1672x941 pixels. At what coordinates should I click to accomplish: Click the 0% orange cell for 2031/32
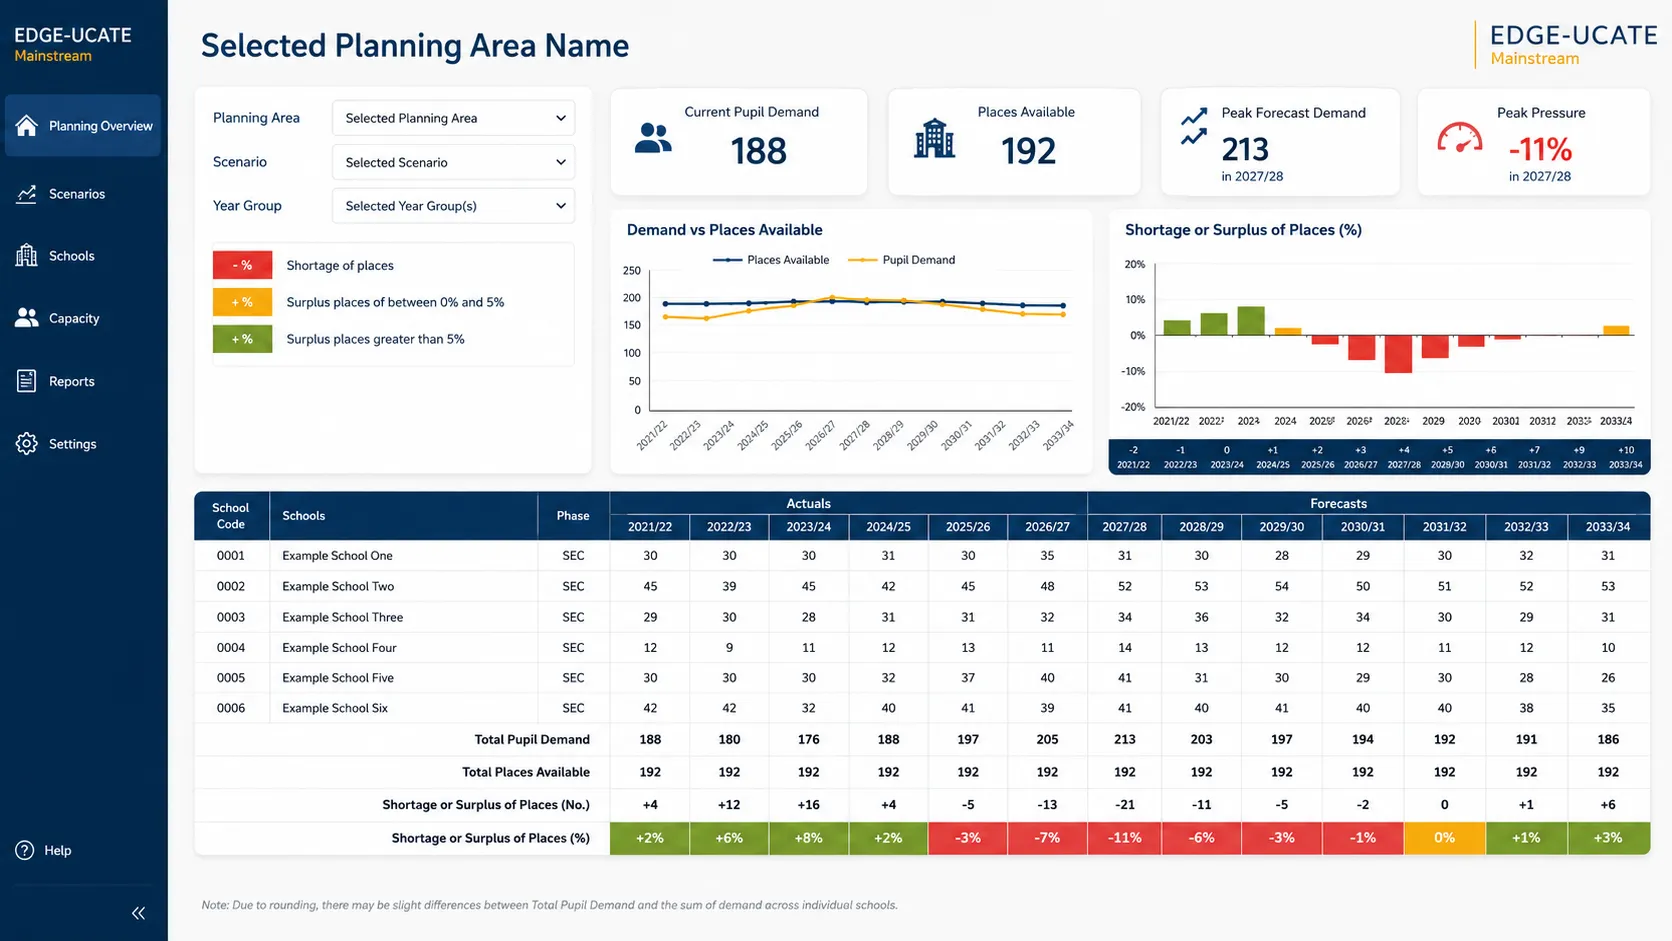coord(1445,838)
